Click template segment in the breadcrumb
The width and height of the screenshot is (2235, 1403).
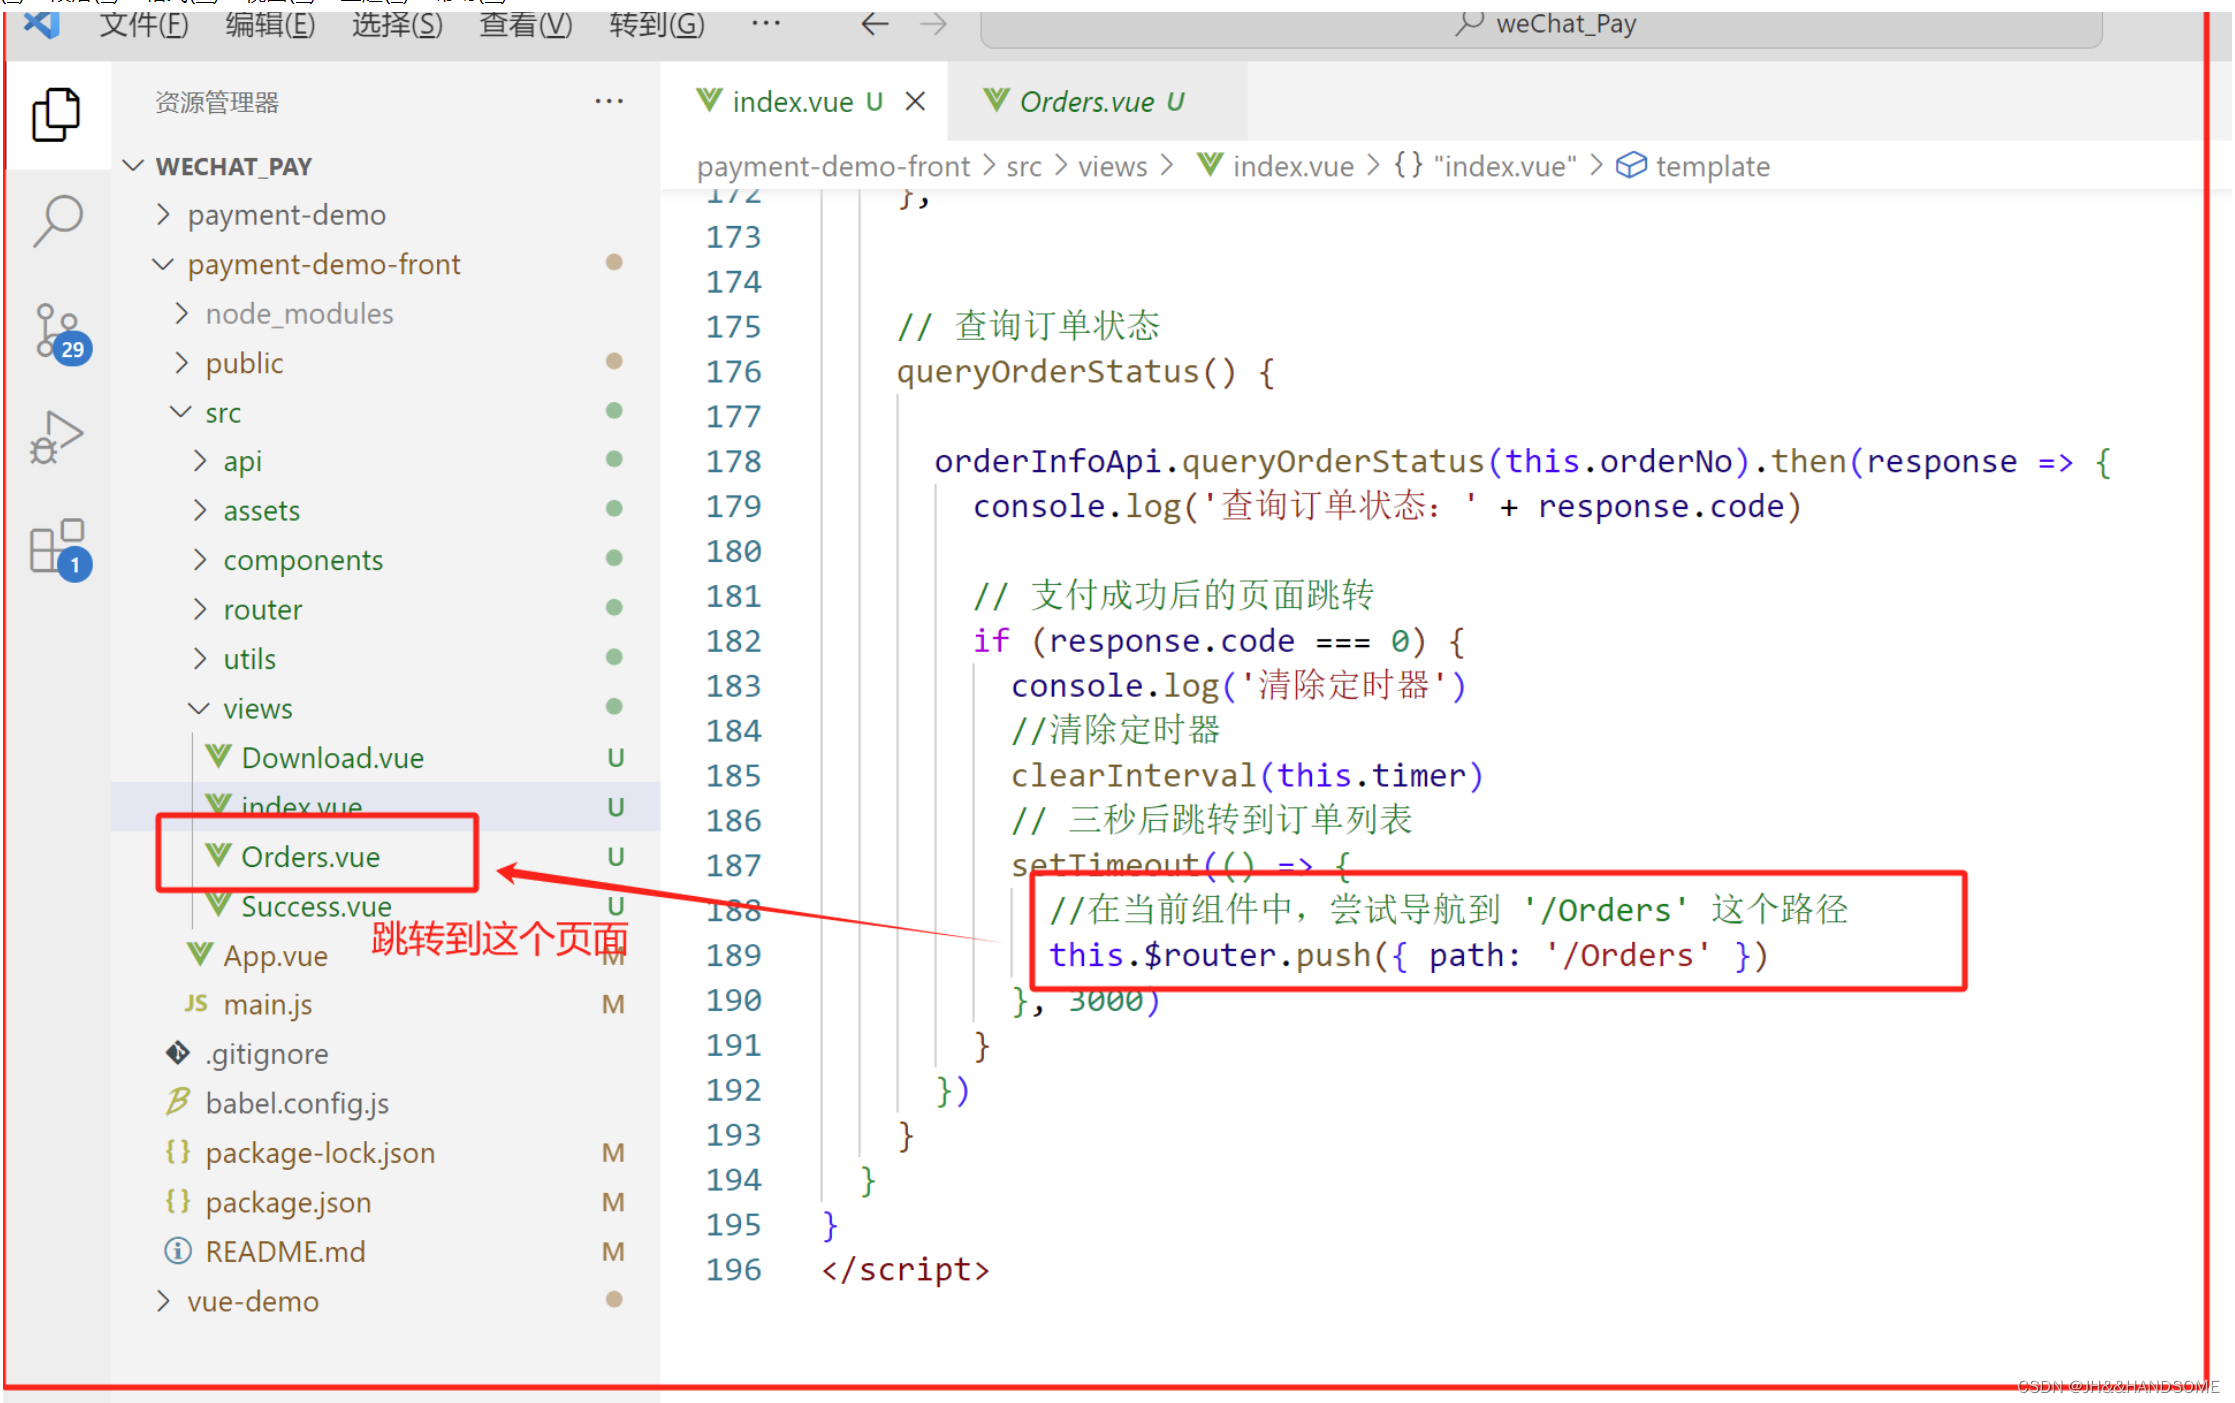click(1712, 166)
